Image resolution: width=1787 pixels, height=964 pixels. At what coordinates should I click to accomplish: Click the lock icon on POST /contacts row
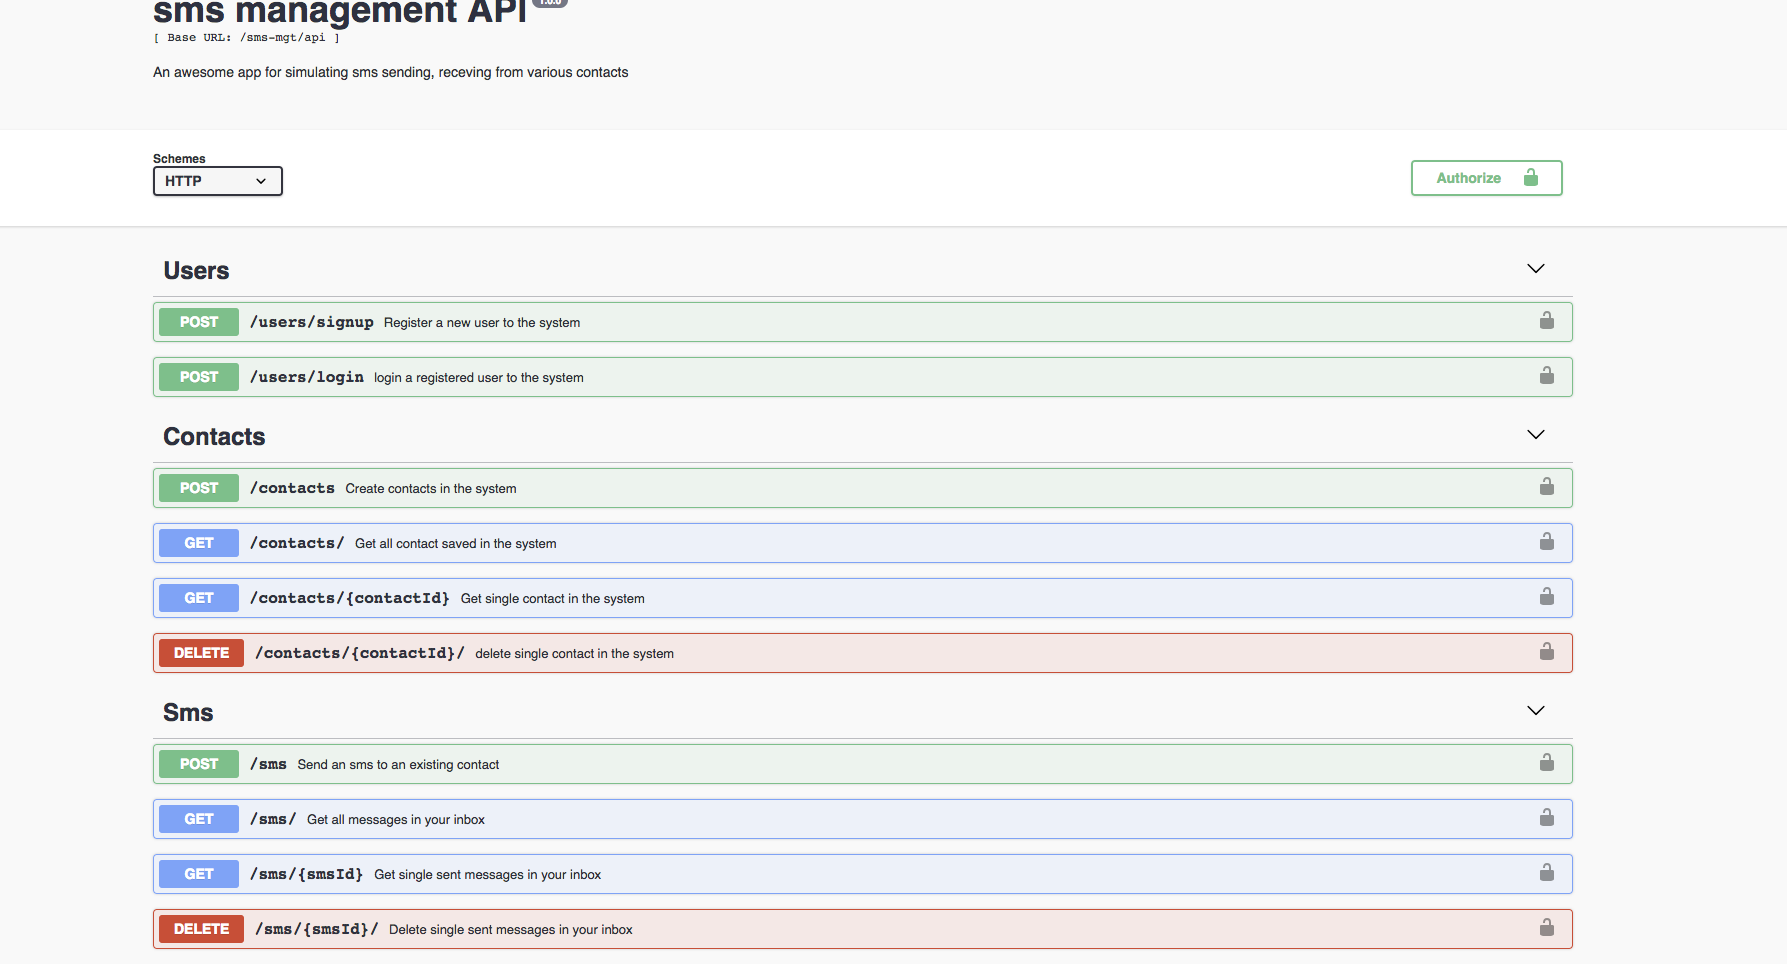coord(1546,487)
